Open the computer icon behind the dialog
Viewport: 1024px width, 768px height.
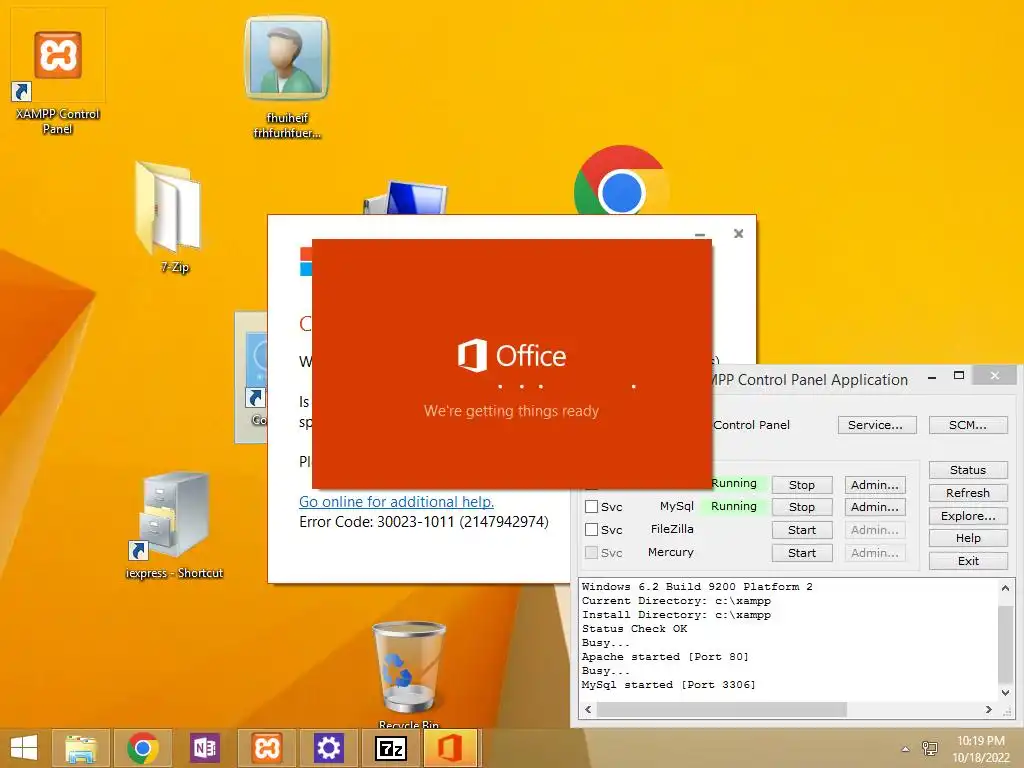click(x=406, y=197)
